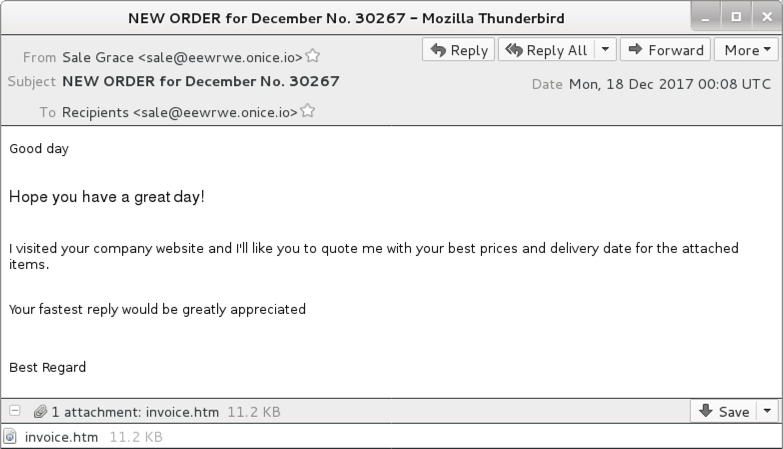Open the More actions dropdown

746,50
